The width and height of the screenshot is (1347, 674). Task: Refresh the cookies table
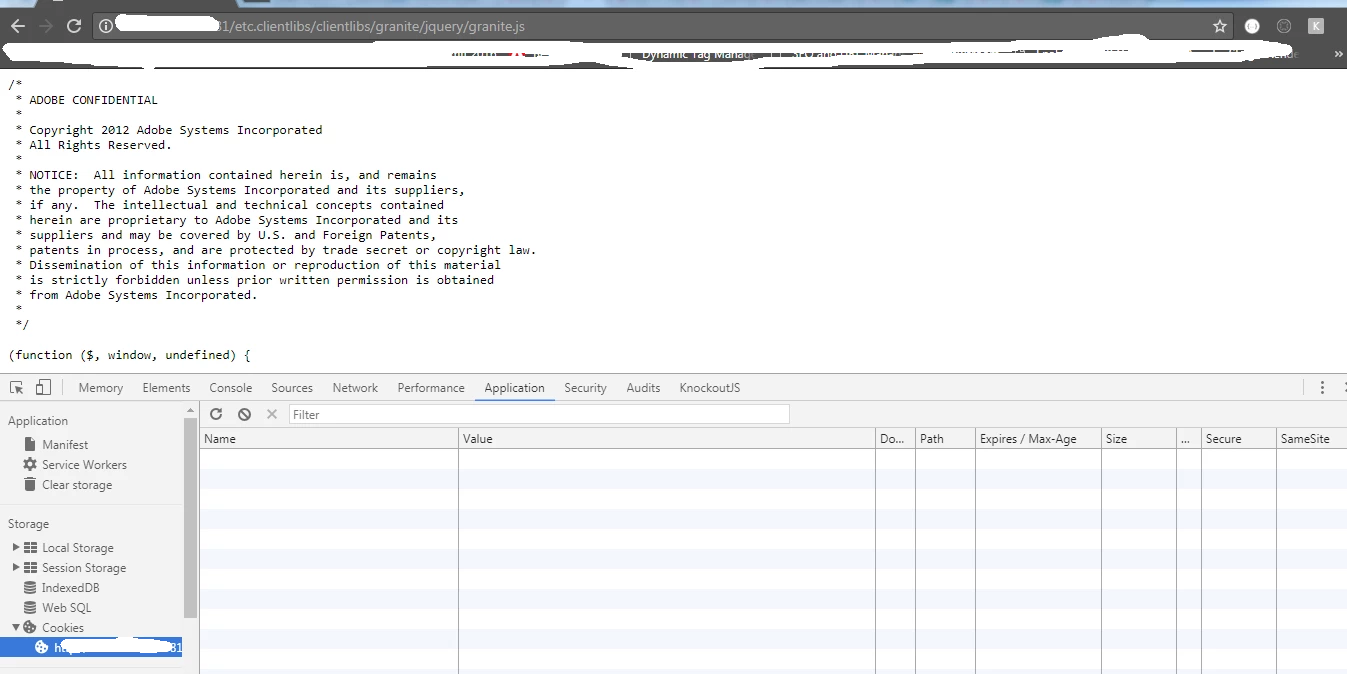pos(216,414)
